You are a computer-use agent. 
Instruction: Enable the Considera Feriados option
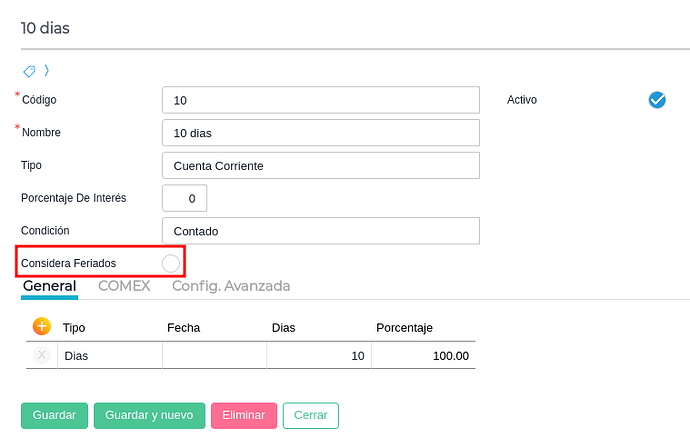(x=171, y=263)
